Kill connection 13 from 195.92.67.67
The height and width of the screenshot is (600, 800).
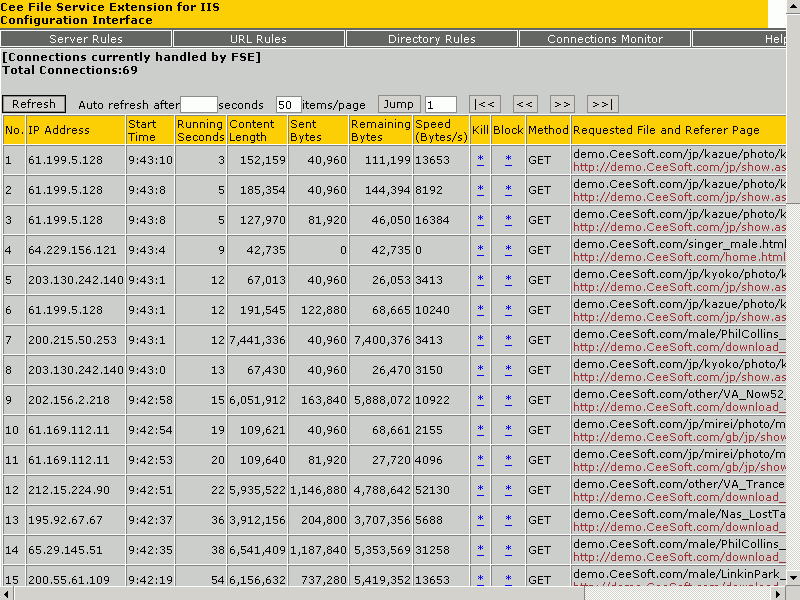point(480,520)
